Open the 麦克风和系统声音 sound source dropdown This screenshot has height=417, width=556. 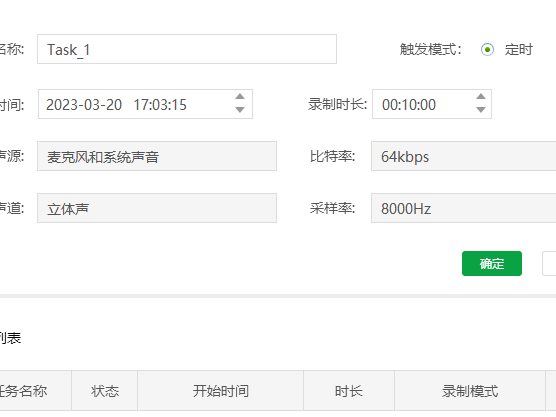click(x=157, y=156)
